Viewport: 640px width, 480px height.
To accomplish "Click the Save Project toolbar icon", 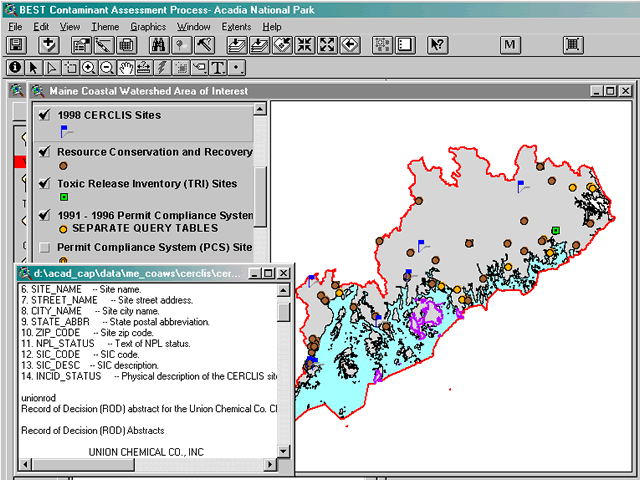I will [16, 45].
